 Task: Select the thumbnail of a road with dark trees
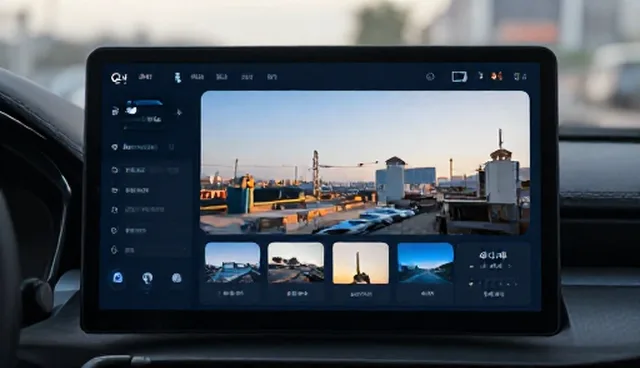pos(296,263)
